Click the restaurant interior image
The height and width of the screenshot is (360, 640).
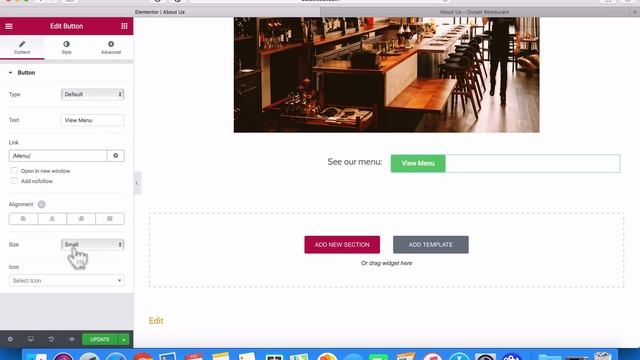point(387,75)
